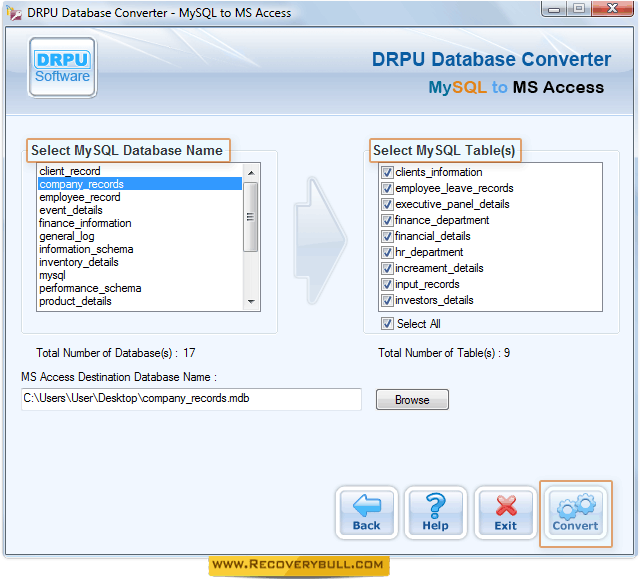Select product_details database
Screen dimensions: 640x579
tap(140, 302)
